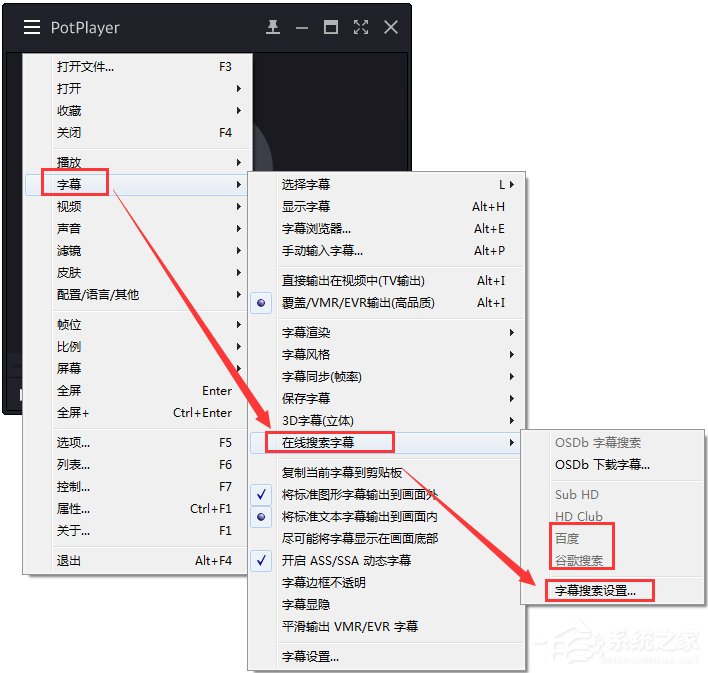Open 选项... preferences entry
Image resolution: width=708 pixels, height=673 pixels.
pos(136,443)
